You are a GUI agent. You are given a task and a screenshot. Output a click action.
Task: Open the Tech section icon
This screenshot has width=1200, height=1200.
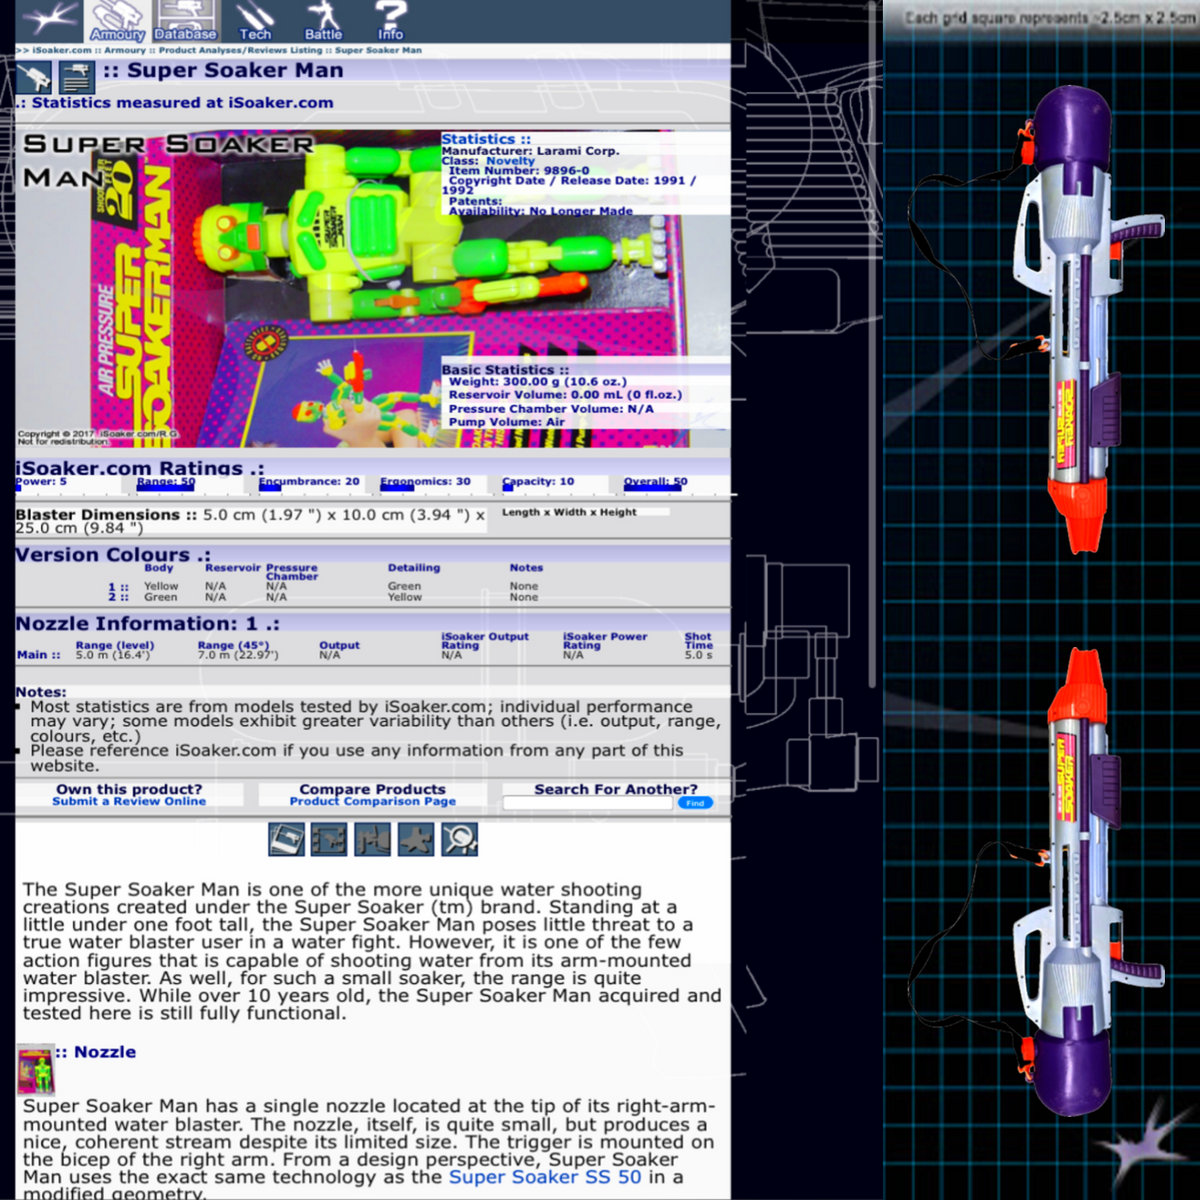click(x=255, y=21)
